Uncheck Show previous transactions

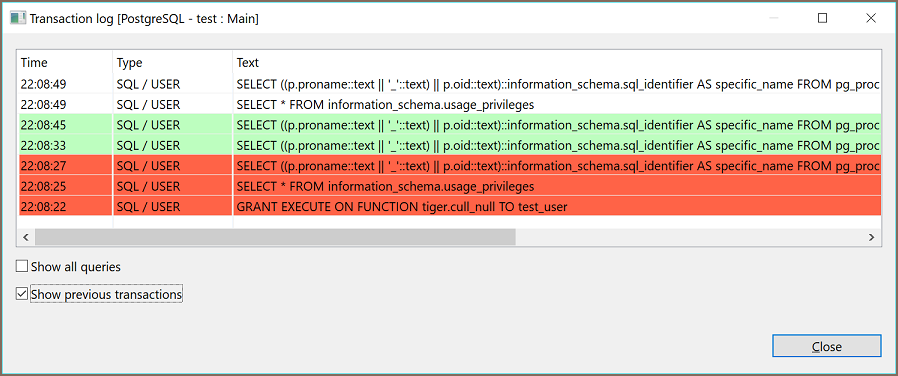point(22,294)
